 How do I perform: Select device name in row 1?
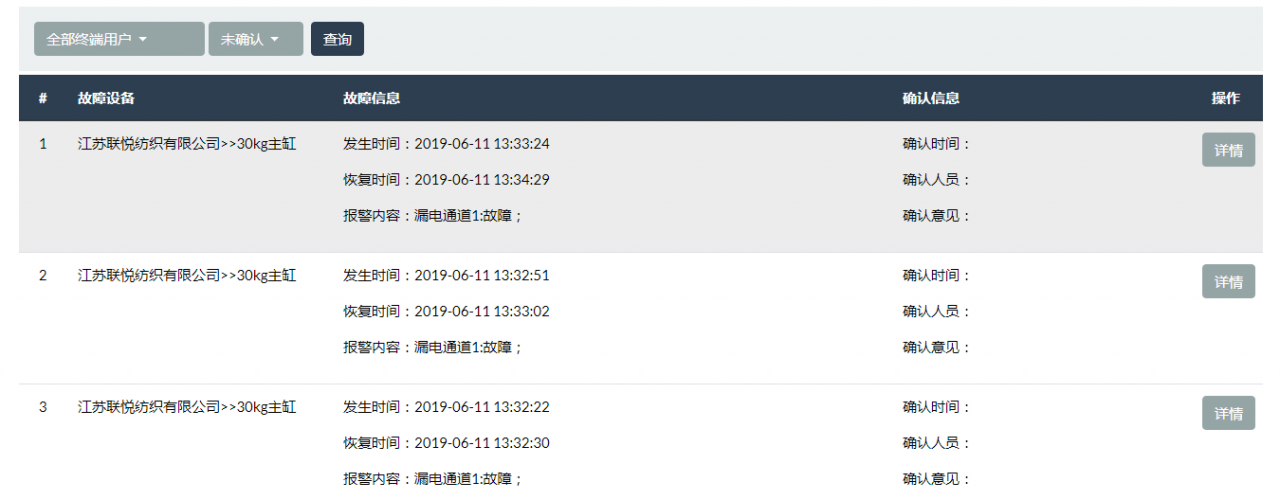[187, 144]
